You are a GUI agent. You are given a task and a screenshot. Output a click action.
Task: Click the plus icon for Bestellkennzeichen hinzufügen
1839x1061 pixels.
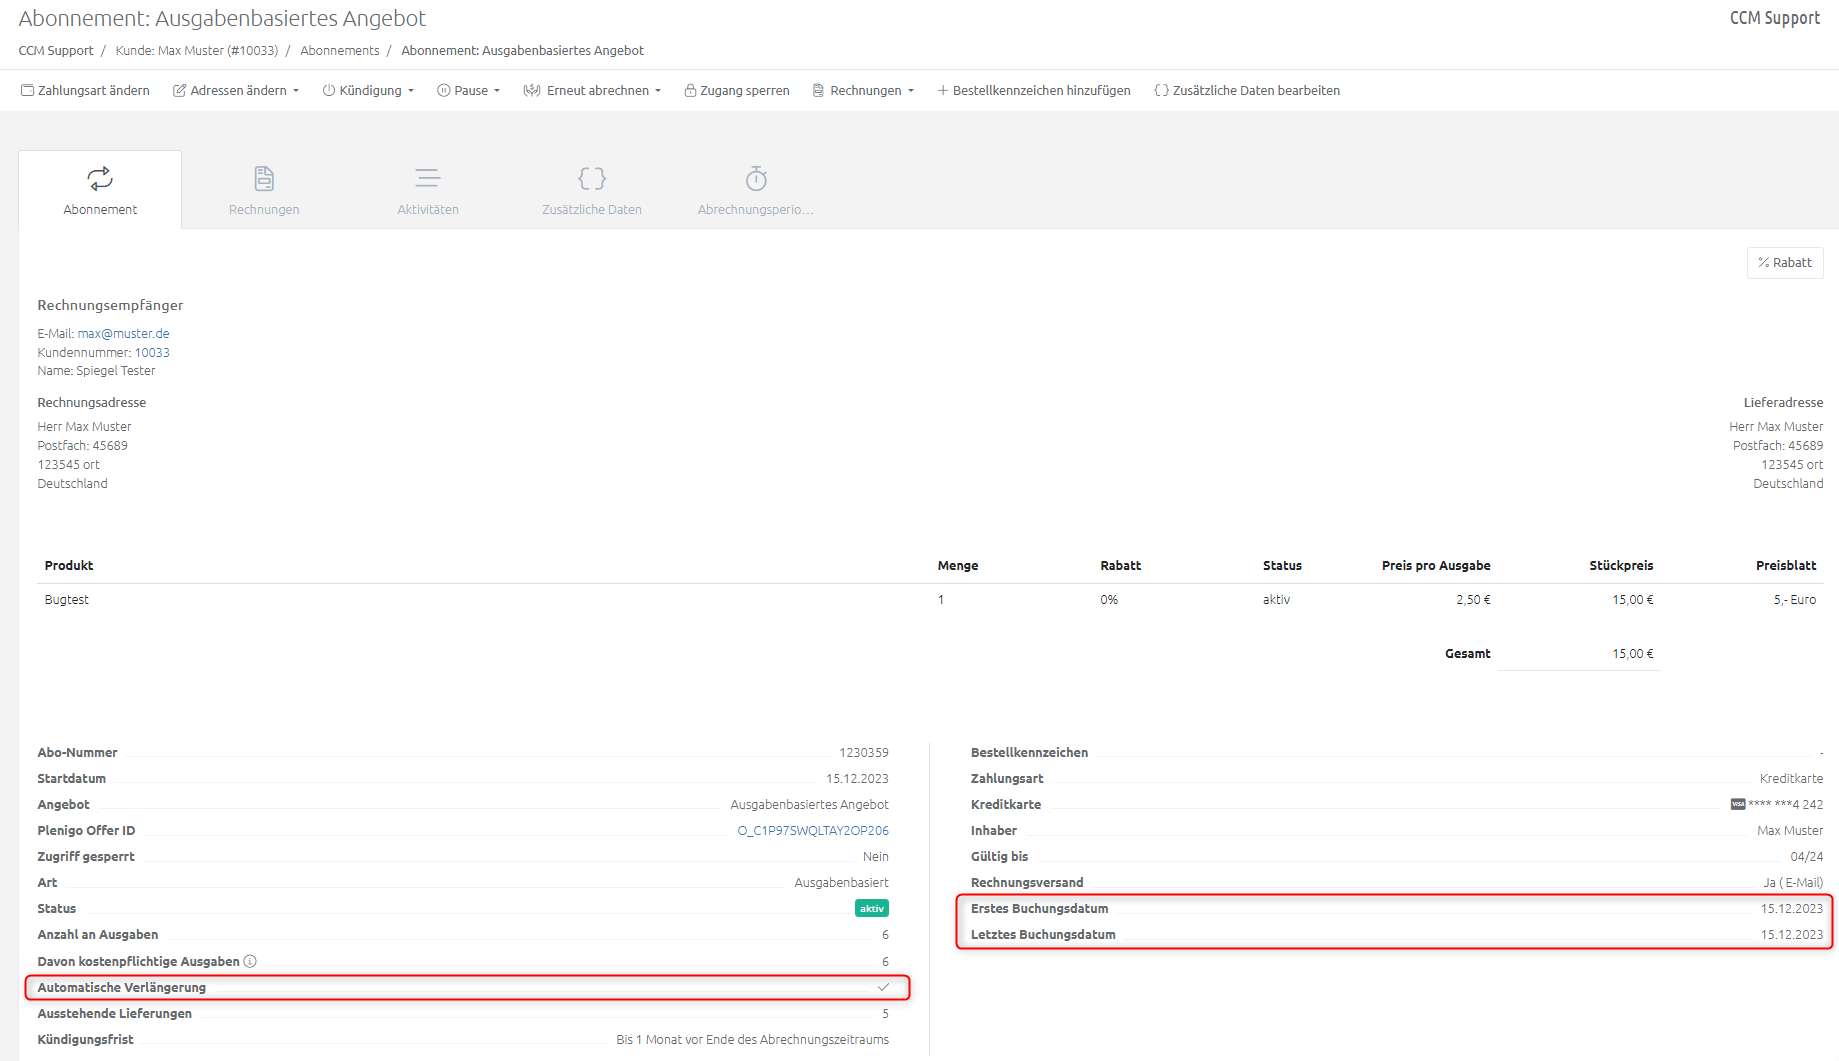coord(942,90)
